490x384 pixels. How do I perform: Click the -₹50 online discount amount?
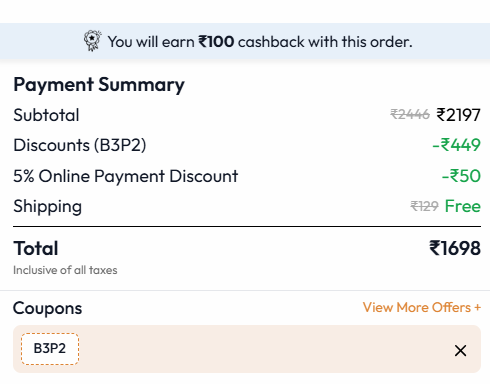pos(461,176)
